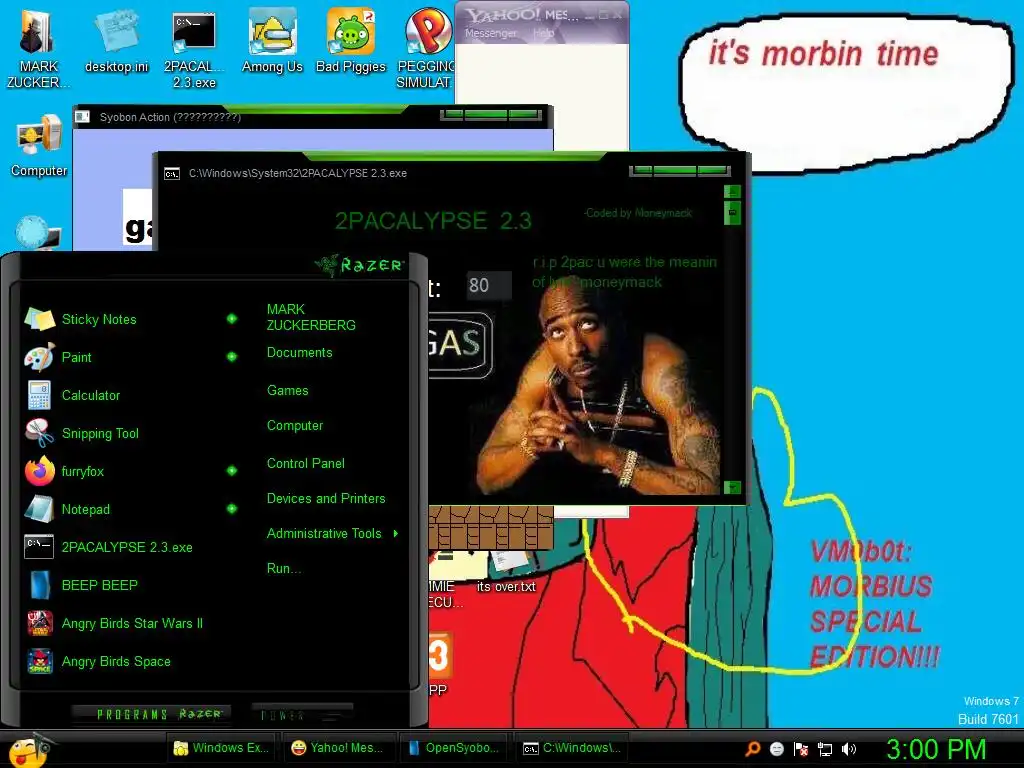Open the Among Us desktop icon
The height and width of the screenshot is (768, 1024).
(x=272, y=40)
